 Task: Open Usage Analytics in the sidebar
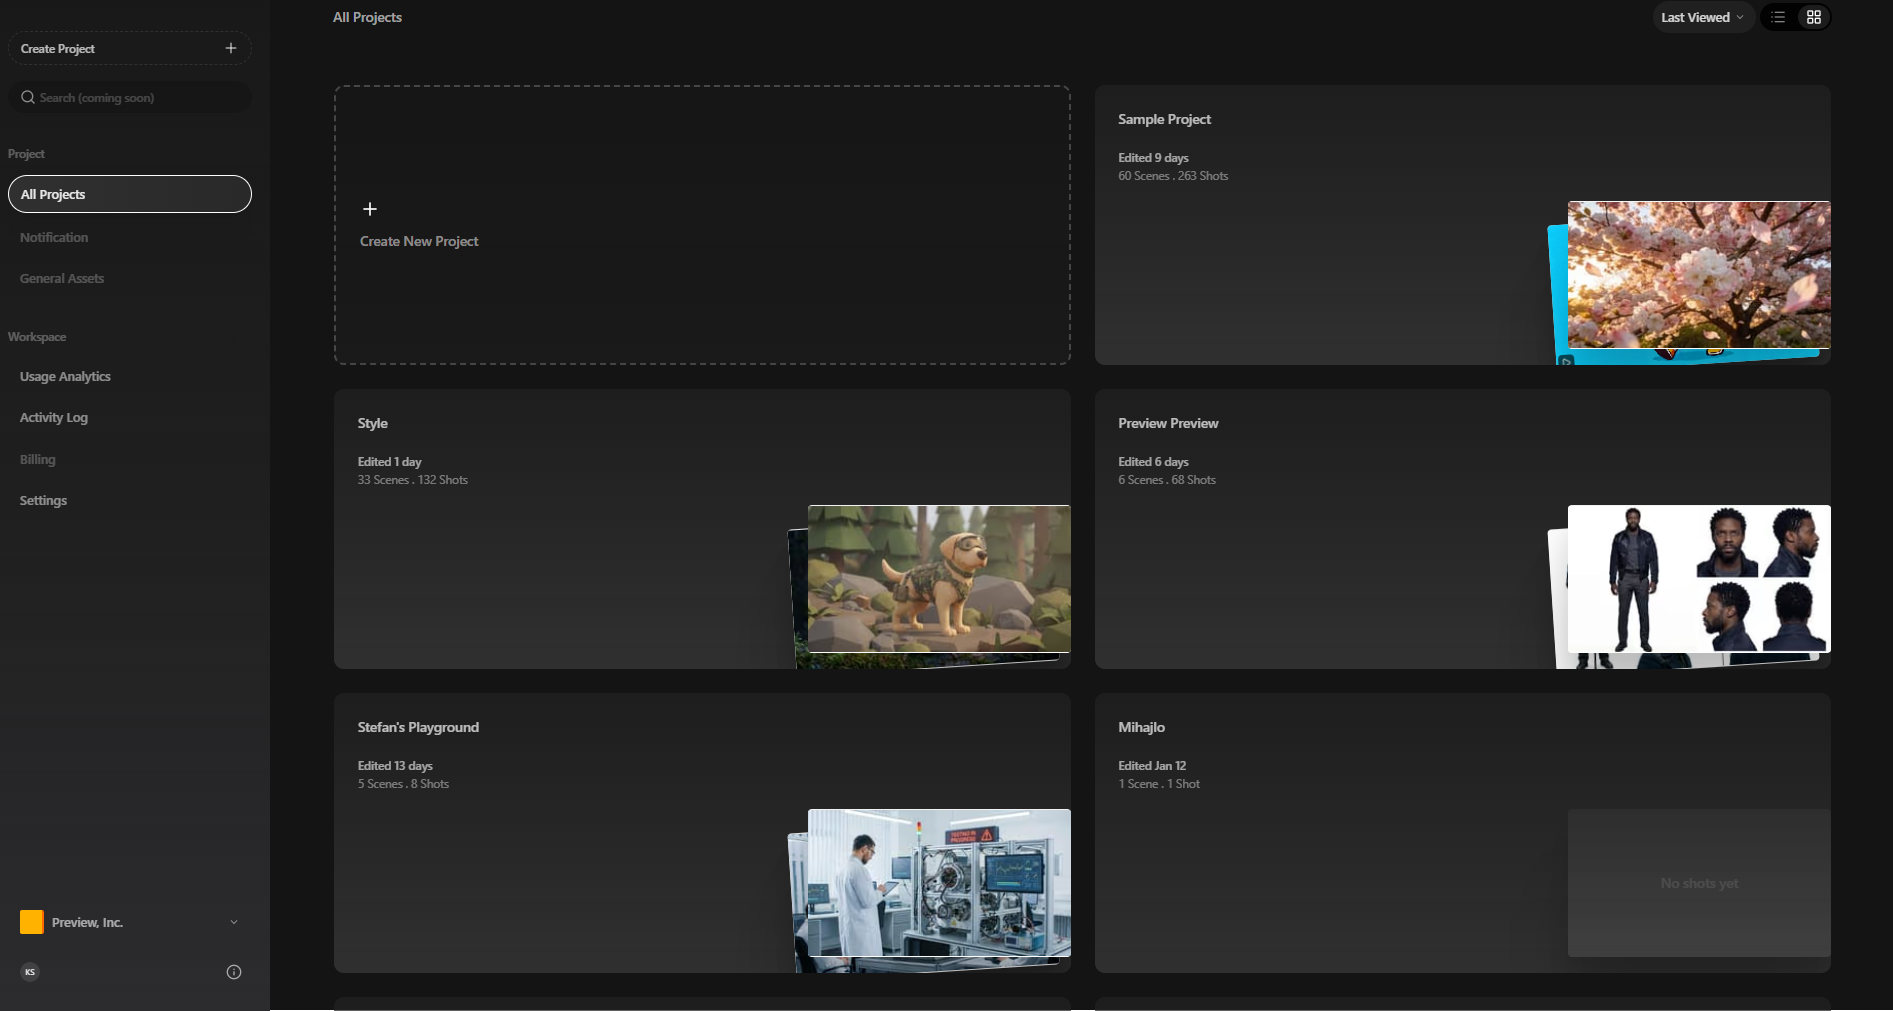[64, 376]
